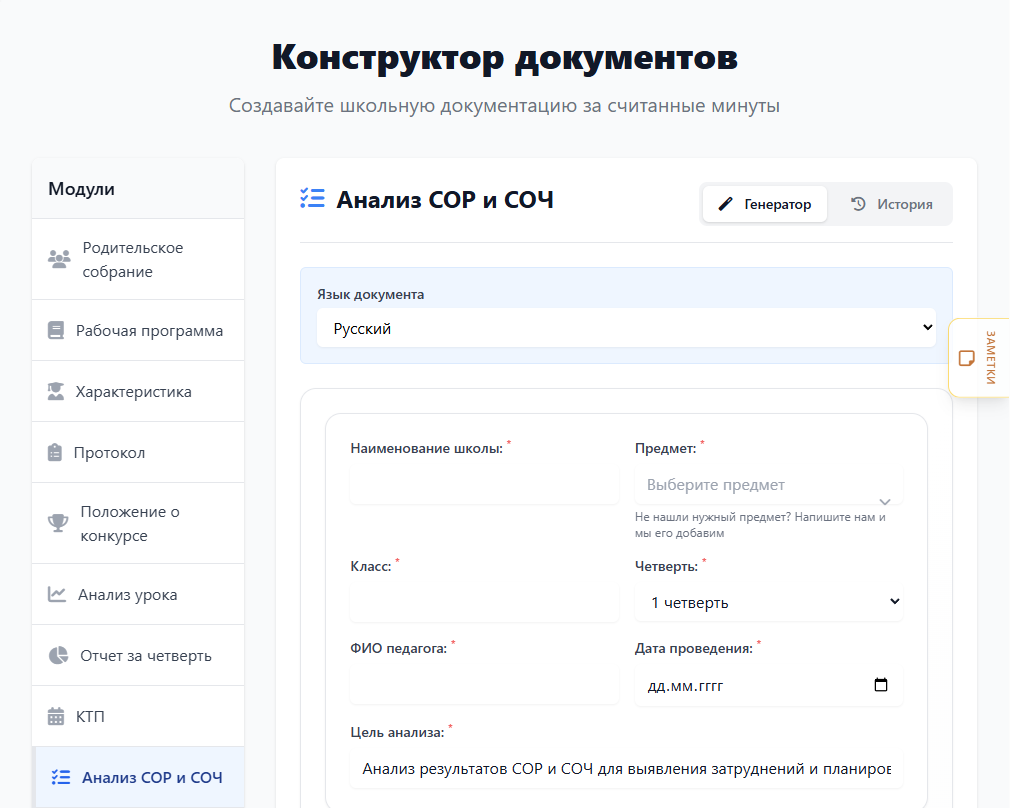Click the Модули sidebar heading

[x=81, y=189]
